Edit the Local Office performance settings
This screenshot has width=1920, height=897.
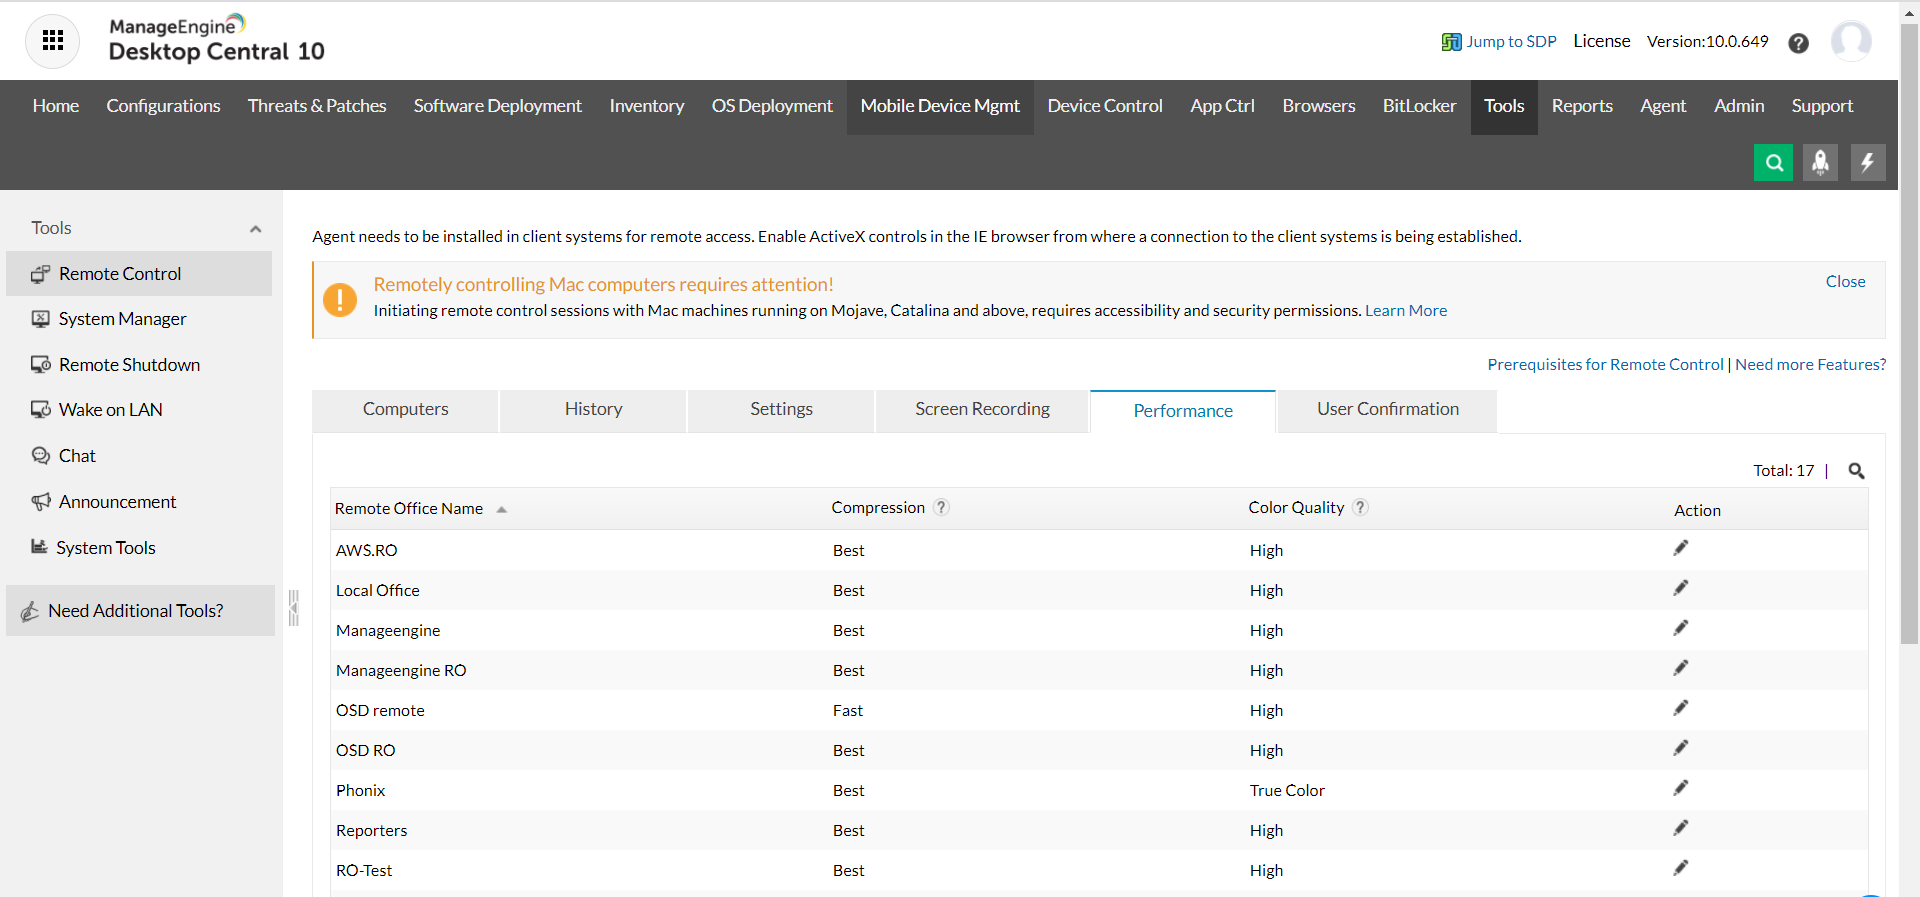pyautogui.click(x=1680, y=588)
